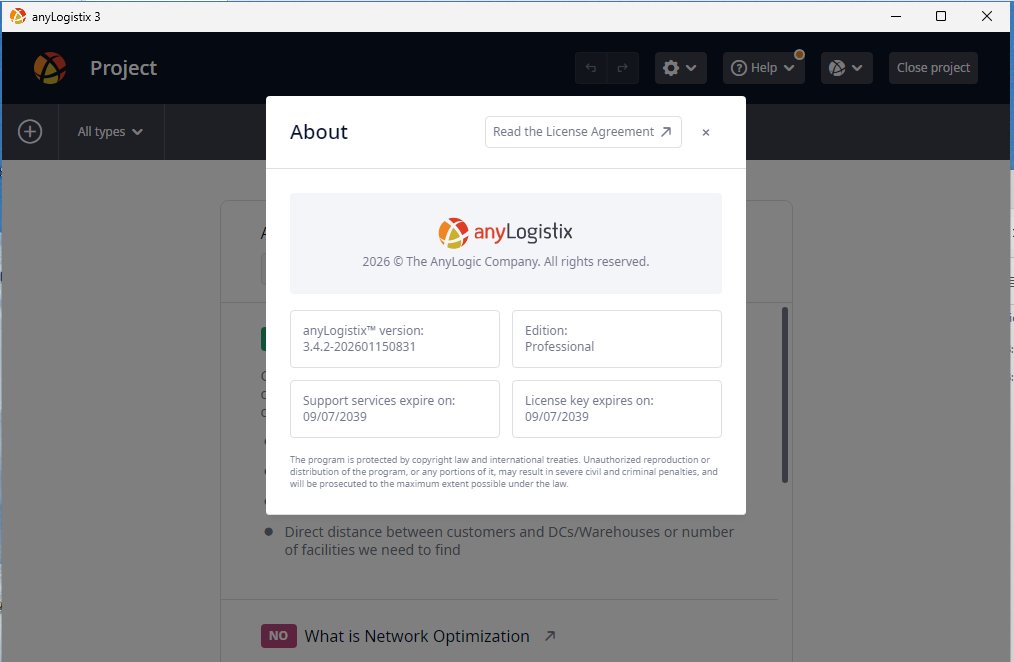The image size is (1014, 662).
Task: Click the copyright protection notice paragraph
Action: click(x=504, y=472)
